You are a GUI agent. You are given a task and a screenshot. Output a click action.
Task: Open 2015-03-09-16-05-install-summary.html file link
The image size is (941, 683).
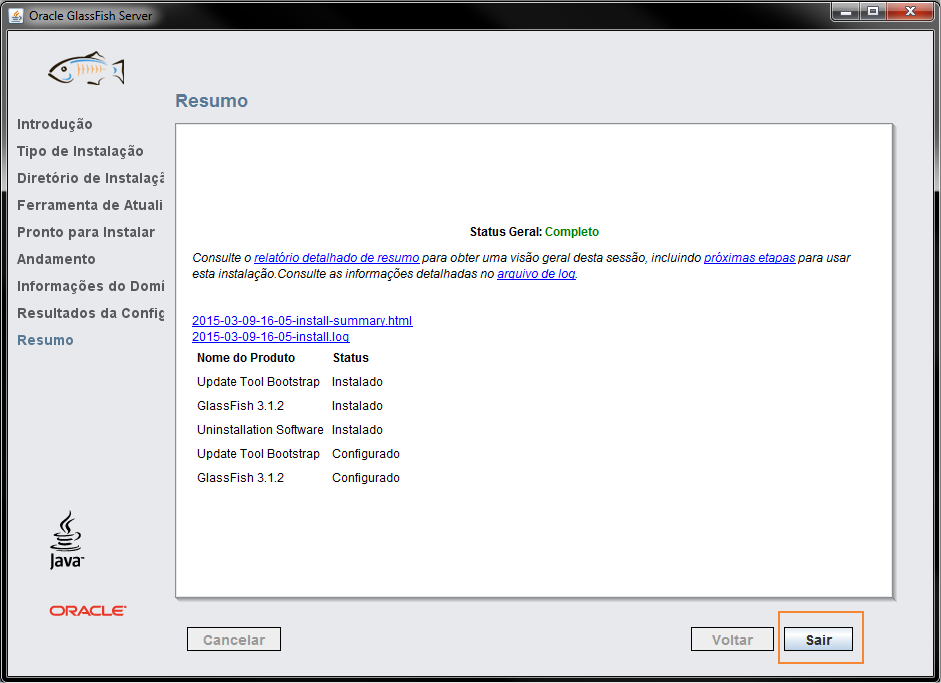click(x=302, y=320)
